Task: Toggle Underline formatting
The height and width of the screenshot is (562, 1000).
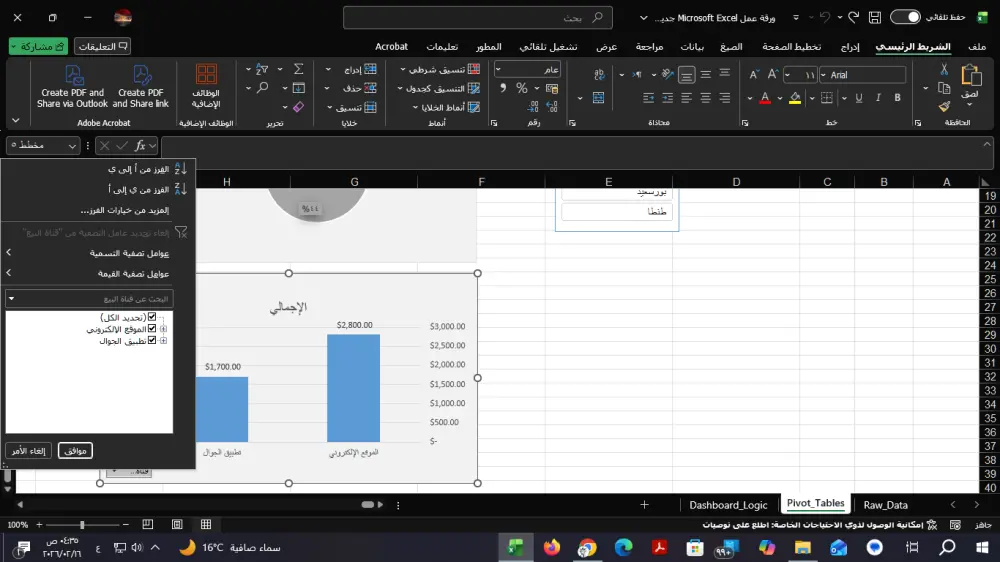Action: 859,98
